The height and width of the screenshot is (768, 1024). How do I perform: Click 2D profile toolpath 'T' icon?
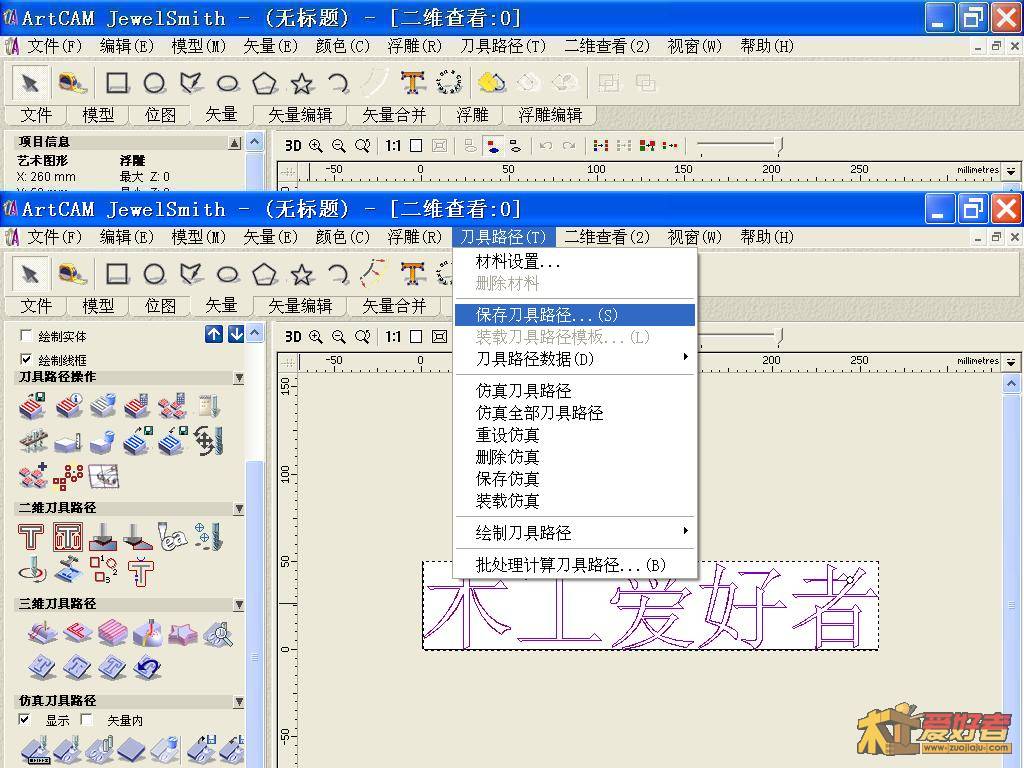coord(31,536)
